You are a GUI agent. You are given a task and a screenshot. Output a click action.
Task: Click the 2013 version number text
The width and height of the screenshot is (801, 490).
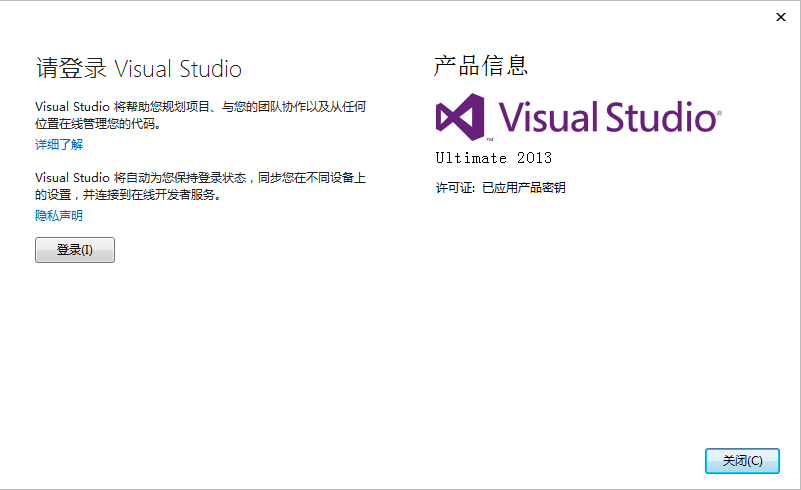[x=535, y=158]
